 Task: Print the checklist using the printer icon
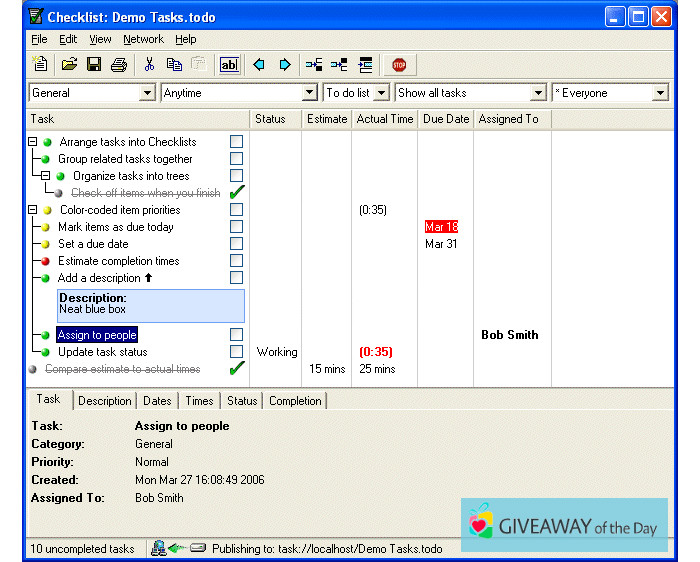(119, 65)
